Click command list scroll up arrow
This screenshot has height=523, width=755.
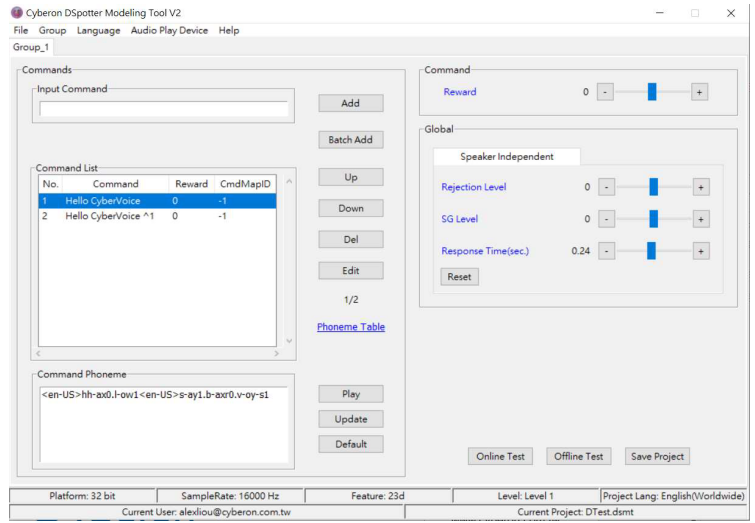289,182
